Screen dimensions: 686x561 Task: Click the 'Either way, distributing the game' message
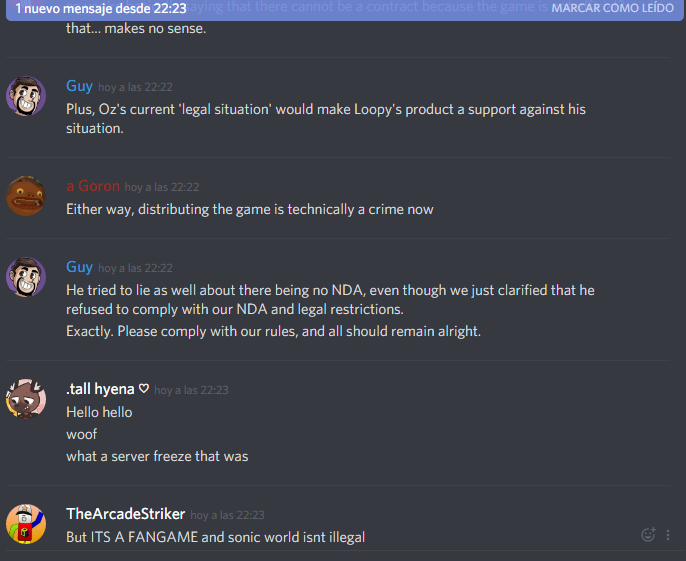point(250,209)
